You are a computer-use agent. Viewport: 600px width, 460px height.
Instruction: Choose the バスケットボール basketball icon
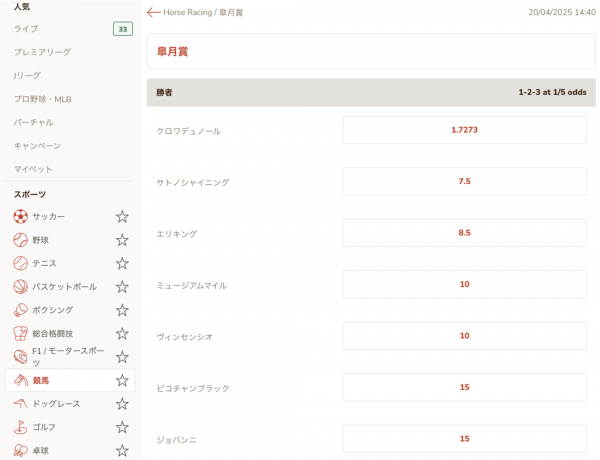point(21,287)
